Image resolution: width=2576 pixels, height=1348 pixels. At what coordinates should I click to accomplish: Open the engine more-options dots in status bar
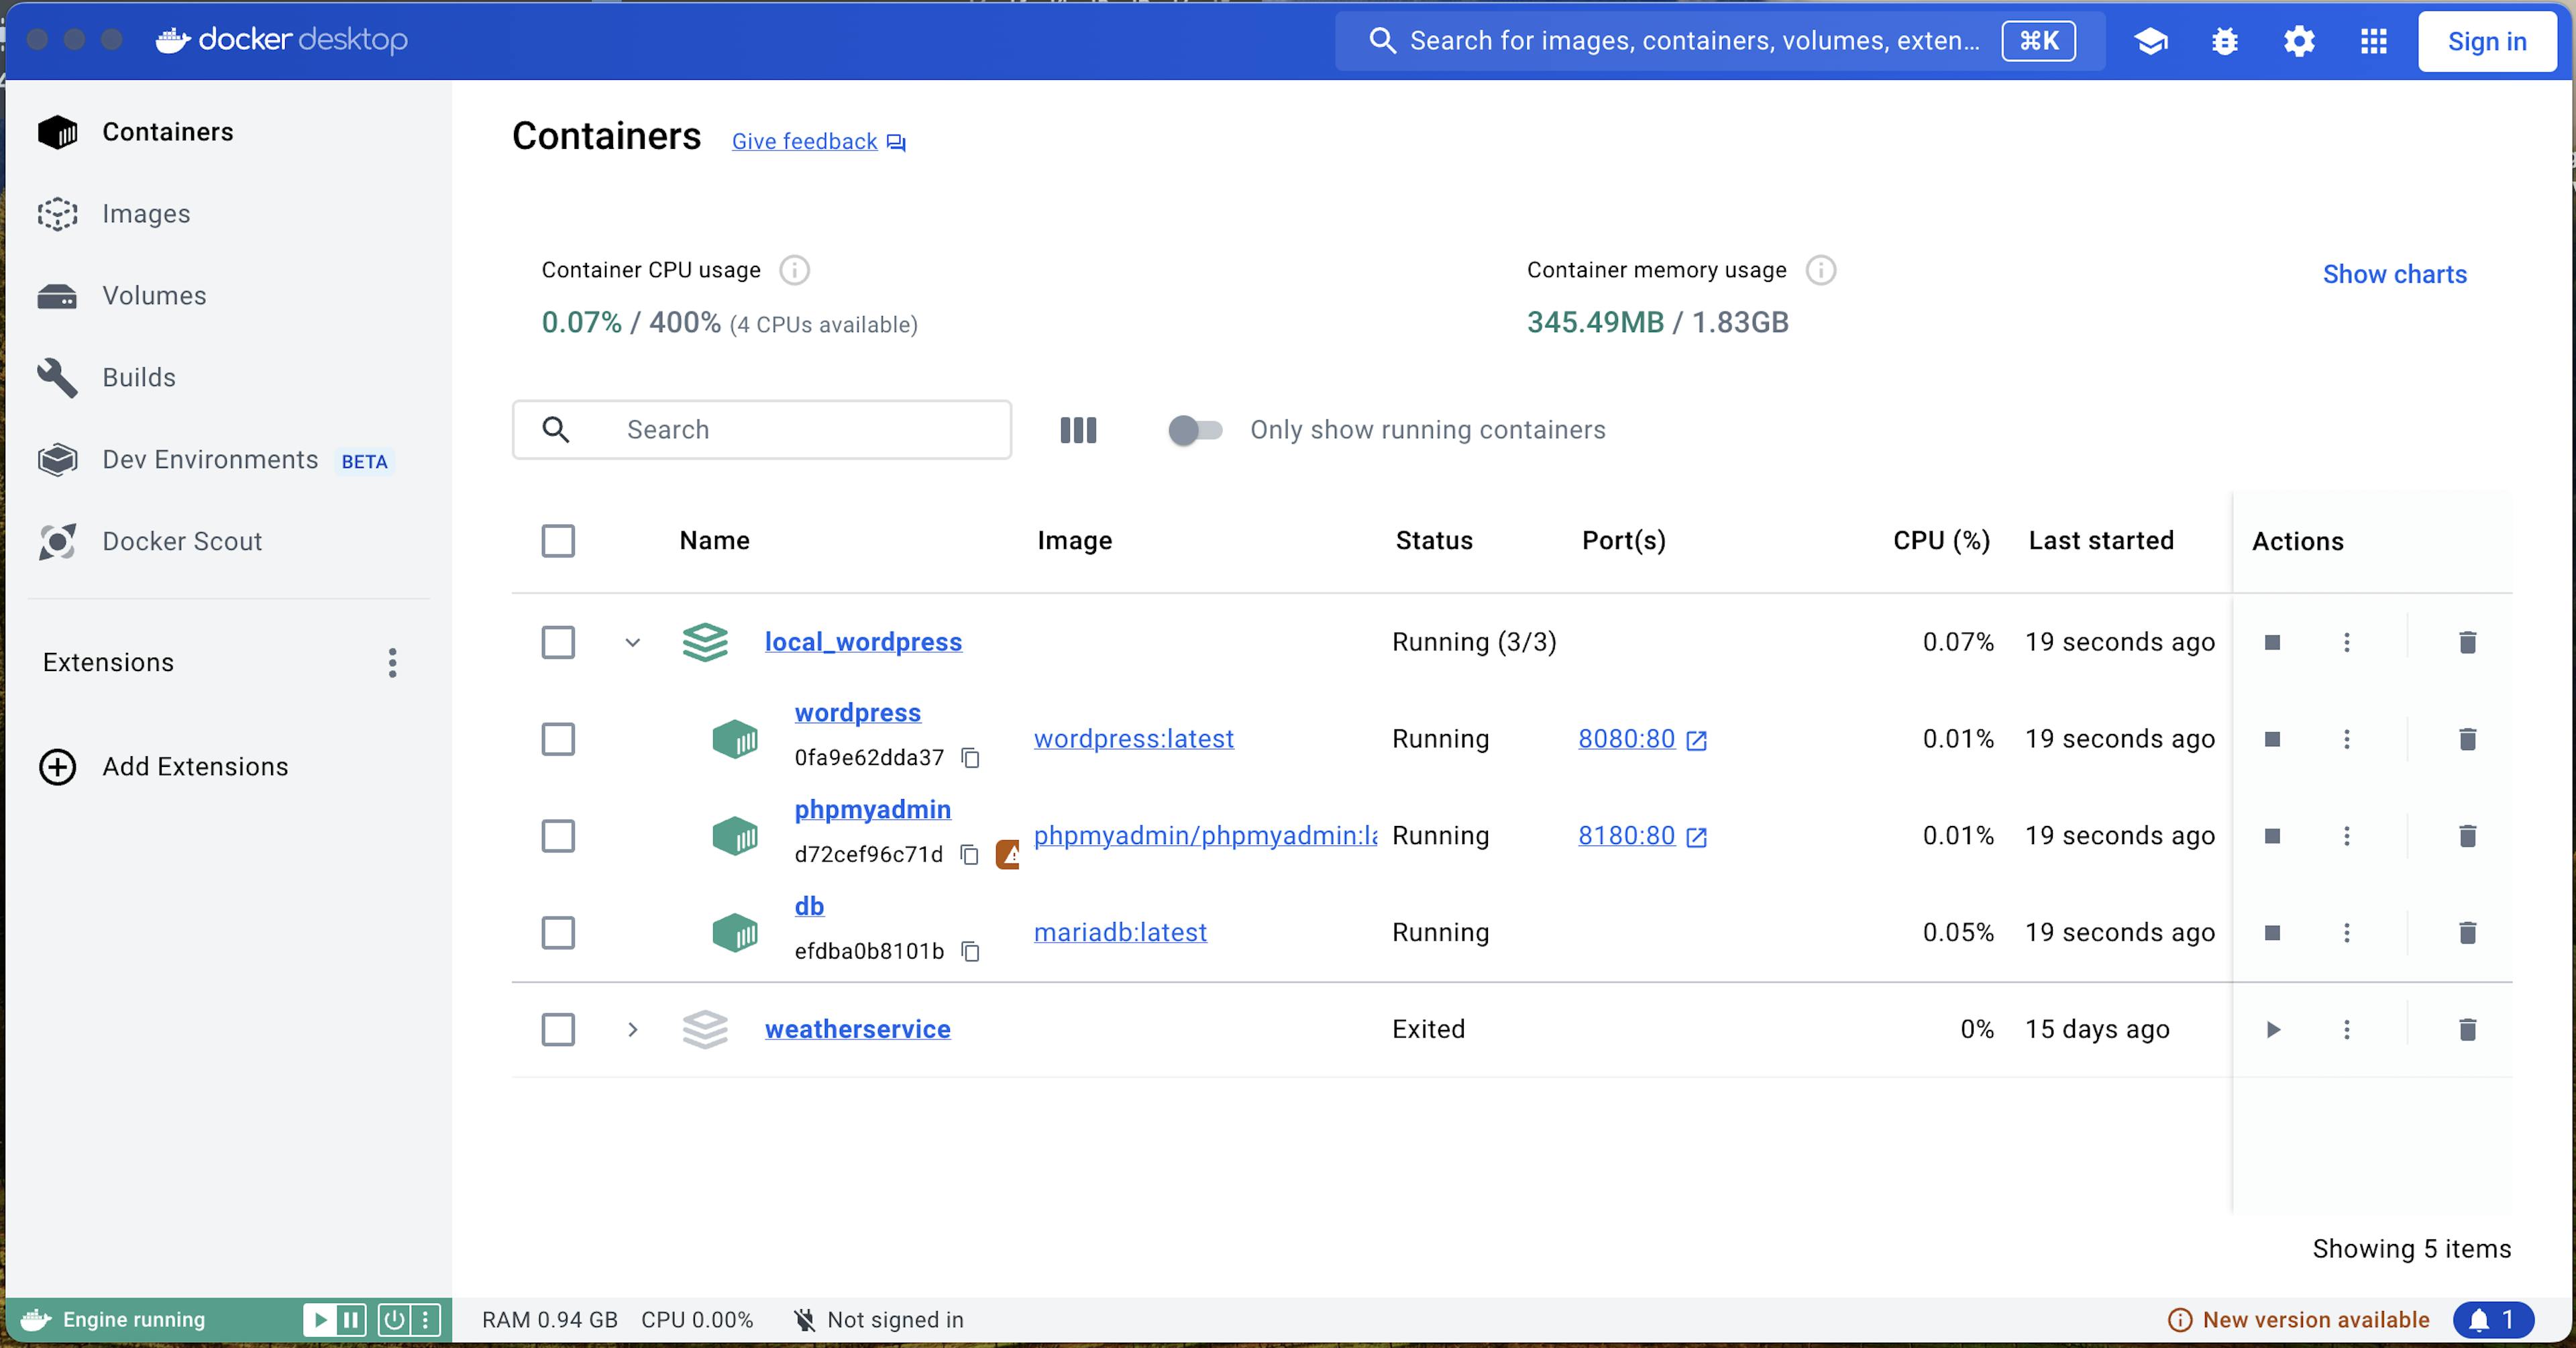pos(426,1320)
